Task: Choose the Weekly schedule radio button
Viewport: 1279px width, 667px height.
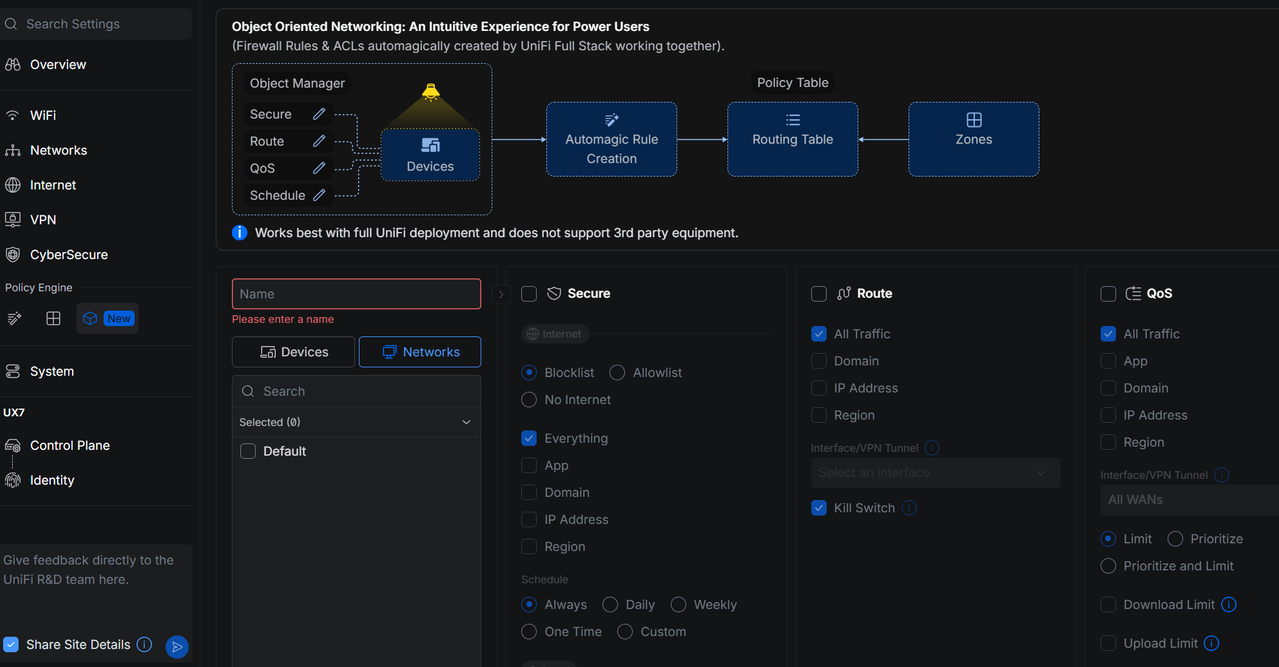Action: click(x=678, y=605)
